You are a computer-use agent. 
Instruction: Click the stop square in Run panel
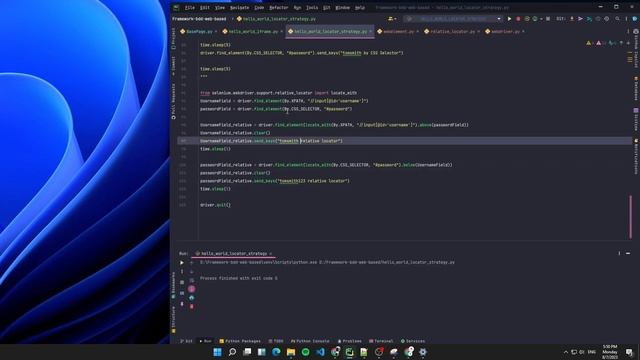coord(182,282)
